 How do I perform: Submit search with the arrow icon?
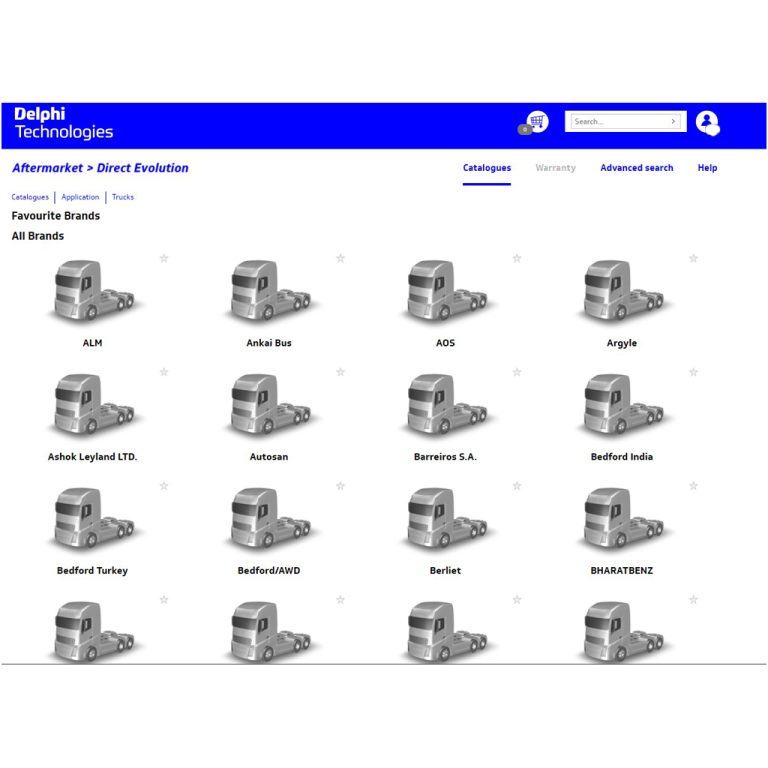[673, 121]
